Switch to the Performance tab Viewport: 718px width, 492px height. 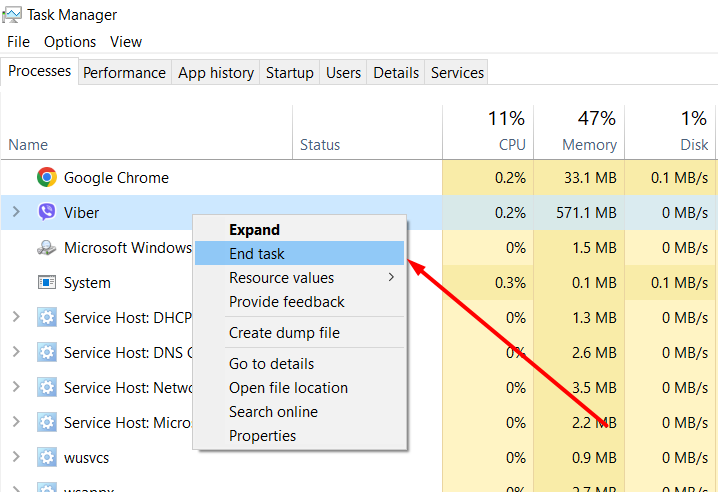pos(124,73)
